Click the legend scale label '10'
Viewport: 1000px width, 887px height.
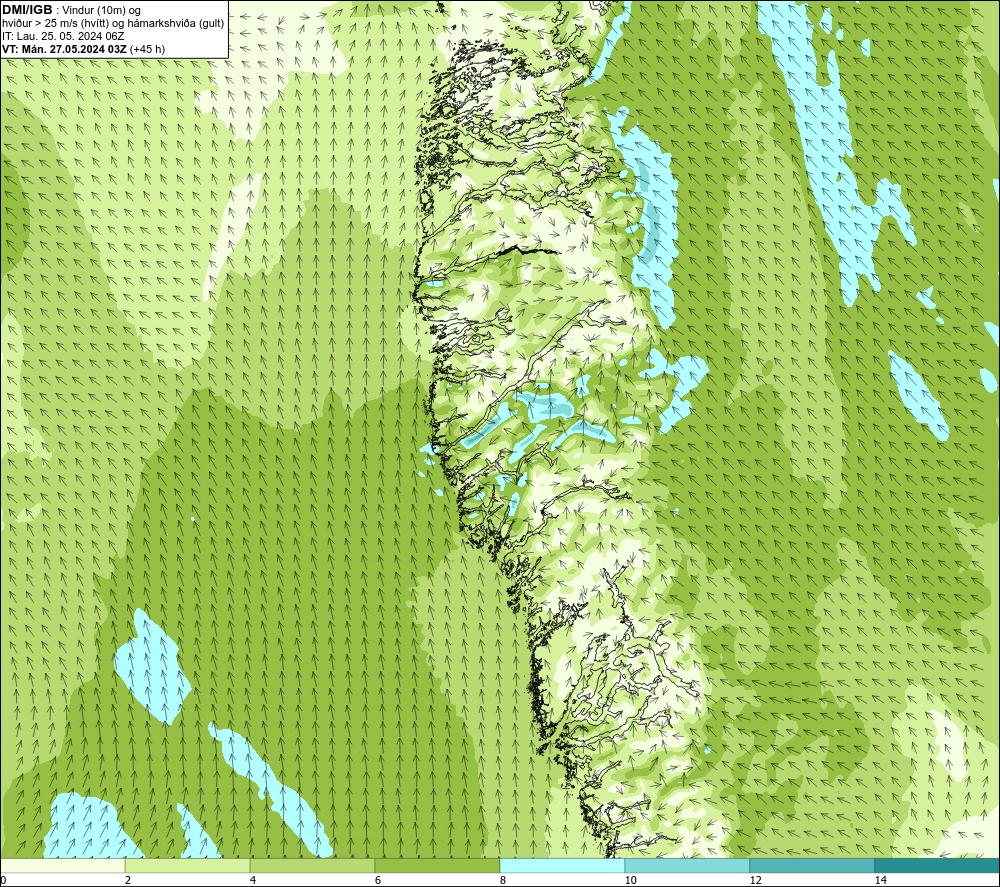click(x=631, y=881)
